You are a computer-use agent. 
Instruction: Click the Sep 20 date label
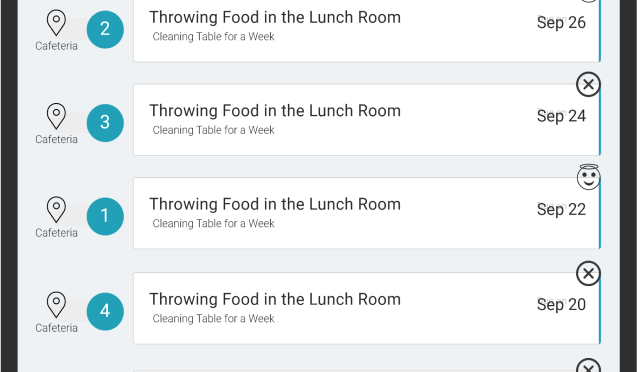tap(561, 305)
